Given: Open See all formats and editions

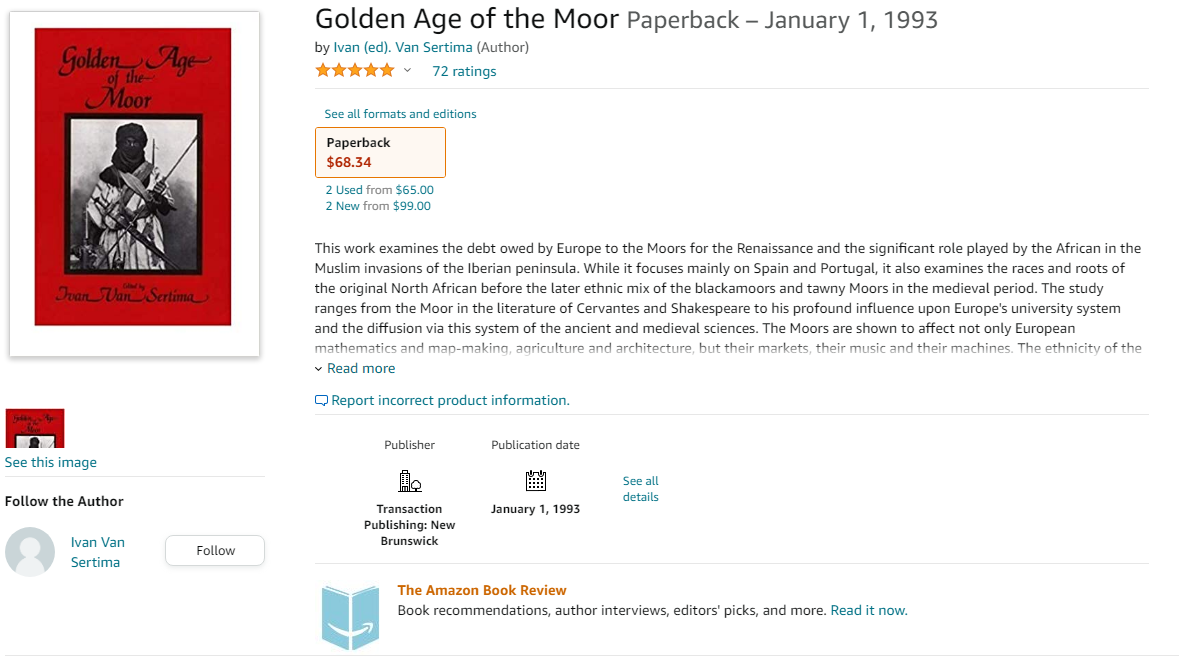Looking at the screenshot, I should pos(400,114).
